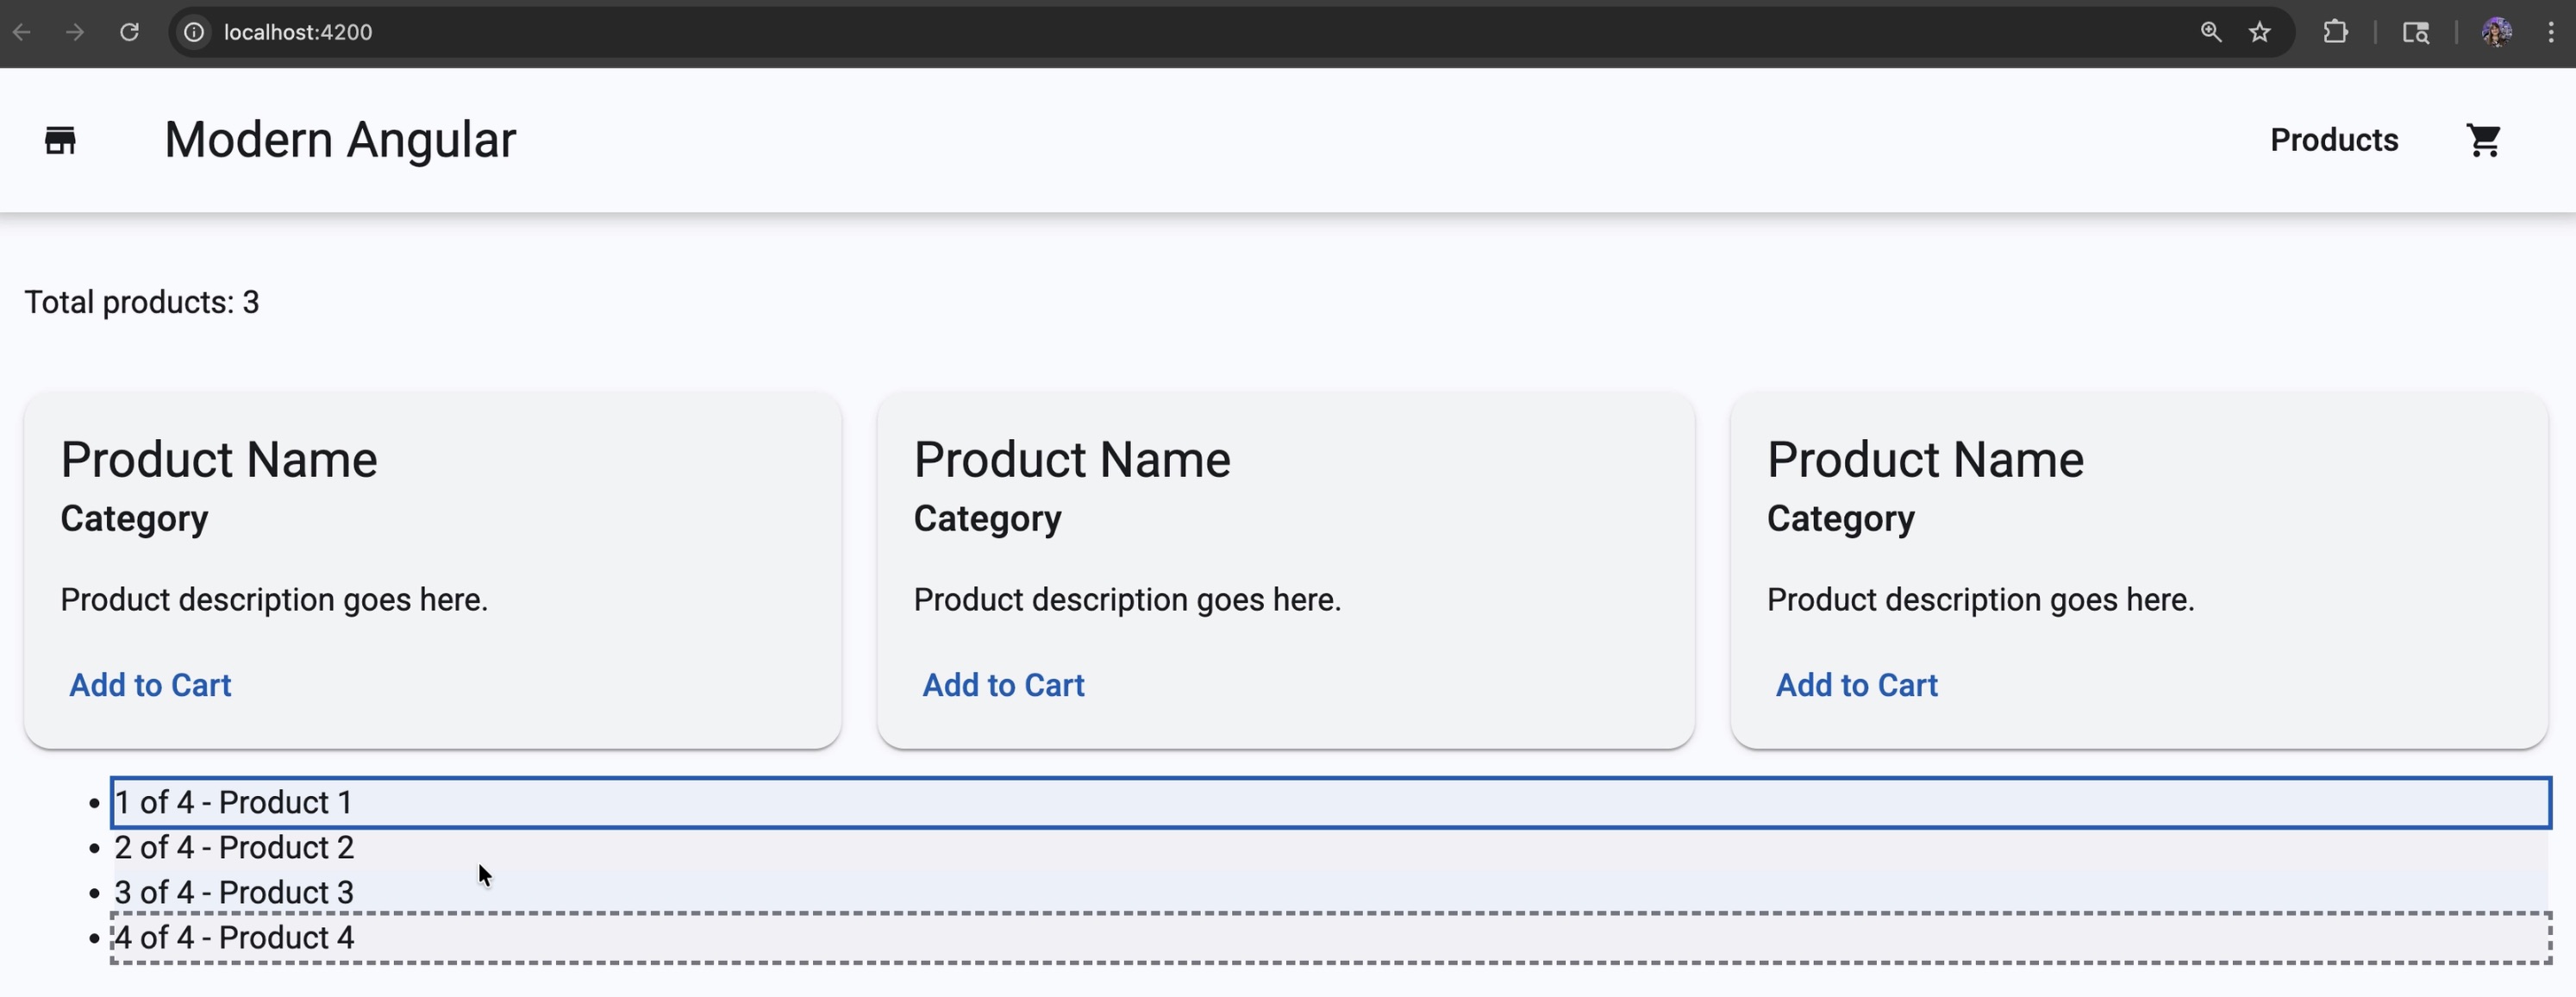The height and width of the screenshot is (997, 2576).
Task: Open the shopping cart icon
Action: pos(2483,140)
